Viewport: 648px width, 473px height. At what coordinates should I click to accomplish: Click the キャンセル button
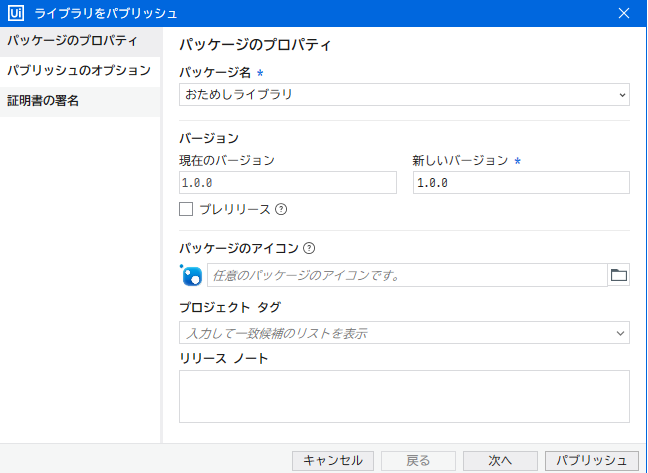point(333,461)
